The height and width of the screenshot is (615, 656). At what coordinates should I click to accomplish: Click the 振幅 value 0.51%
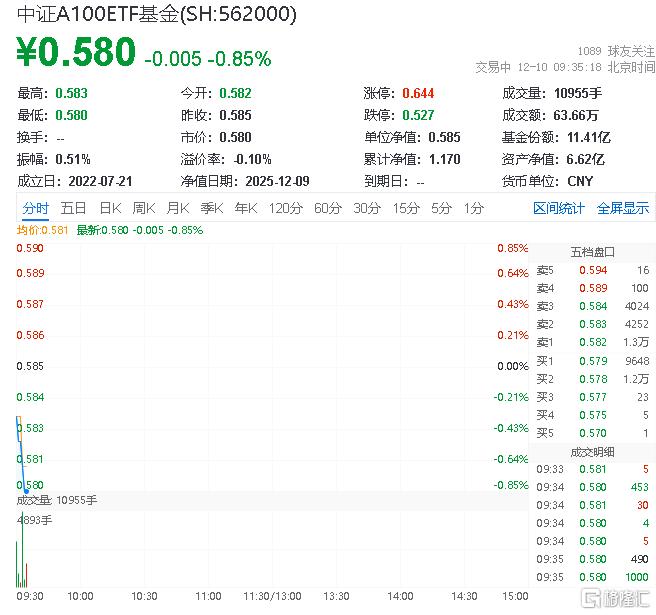pos(73,159)
